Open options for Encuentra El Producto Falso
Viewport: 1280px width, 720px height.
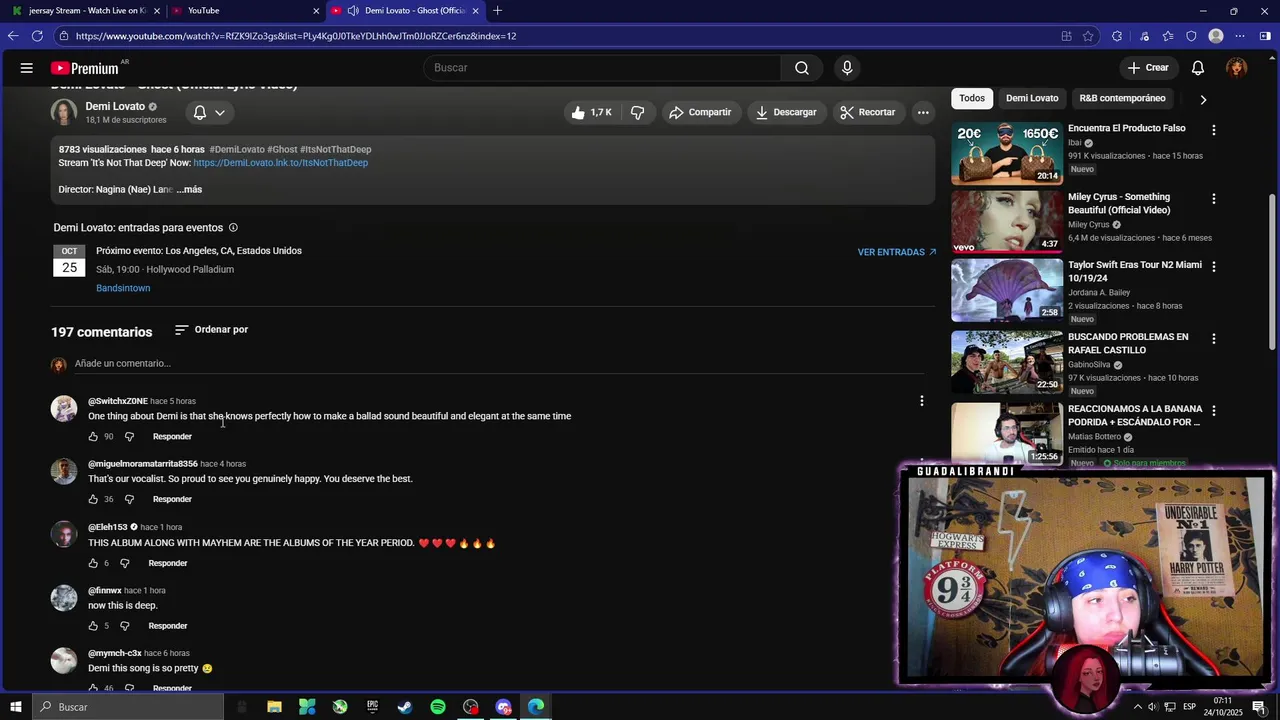[x=1214, y=131]
